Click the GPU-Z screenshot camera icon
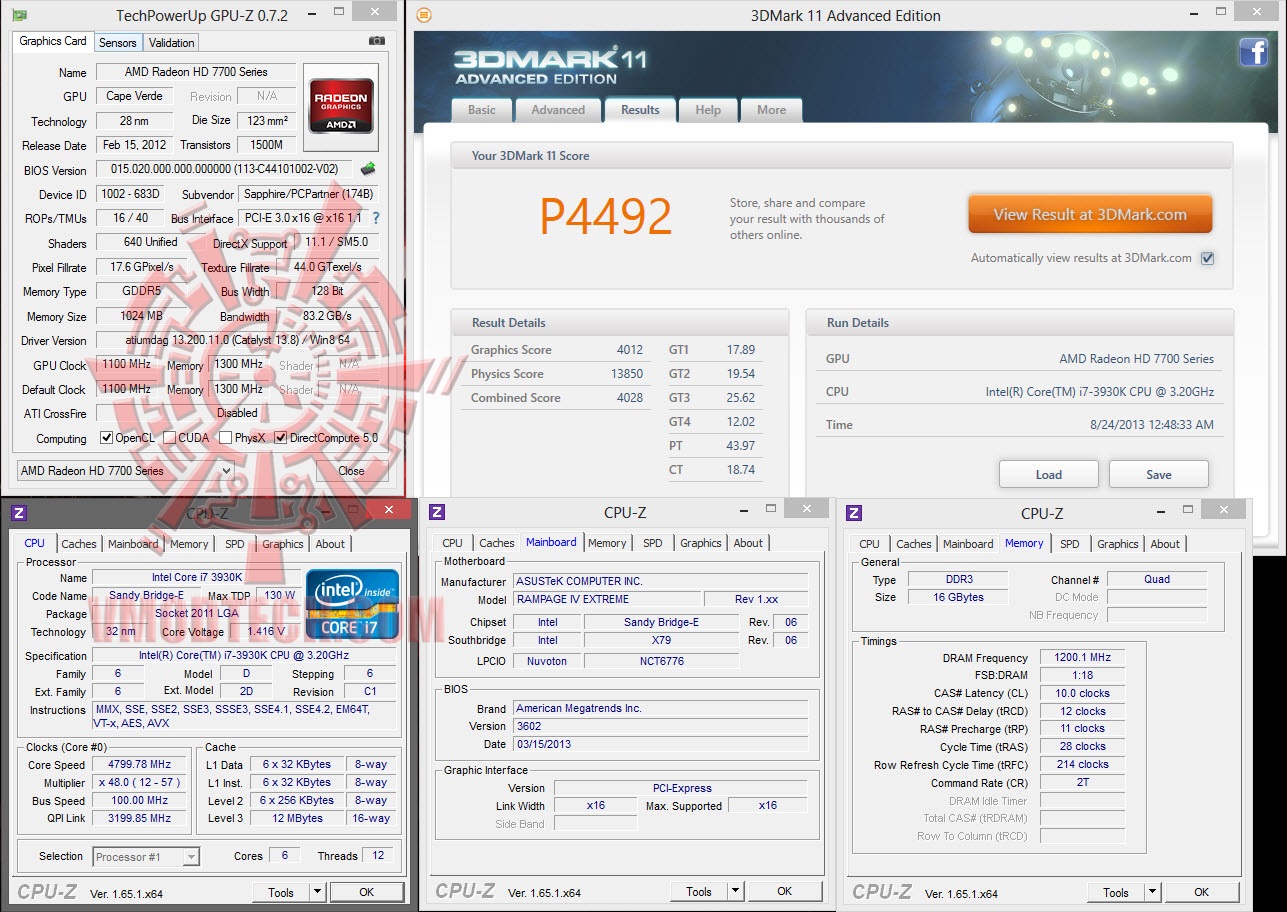Viewport: 1287px width, 912px height. pyautogui.click(x=376, y=41)
